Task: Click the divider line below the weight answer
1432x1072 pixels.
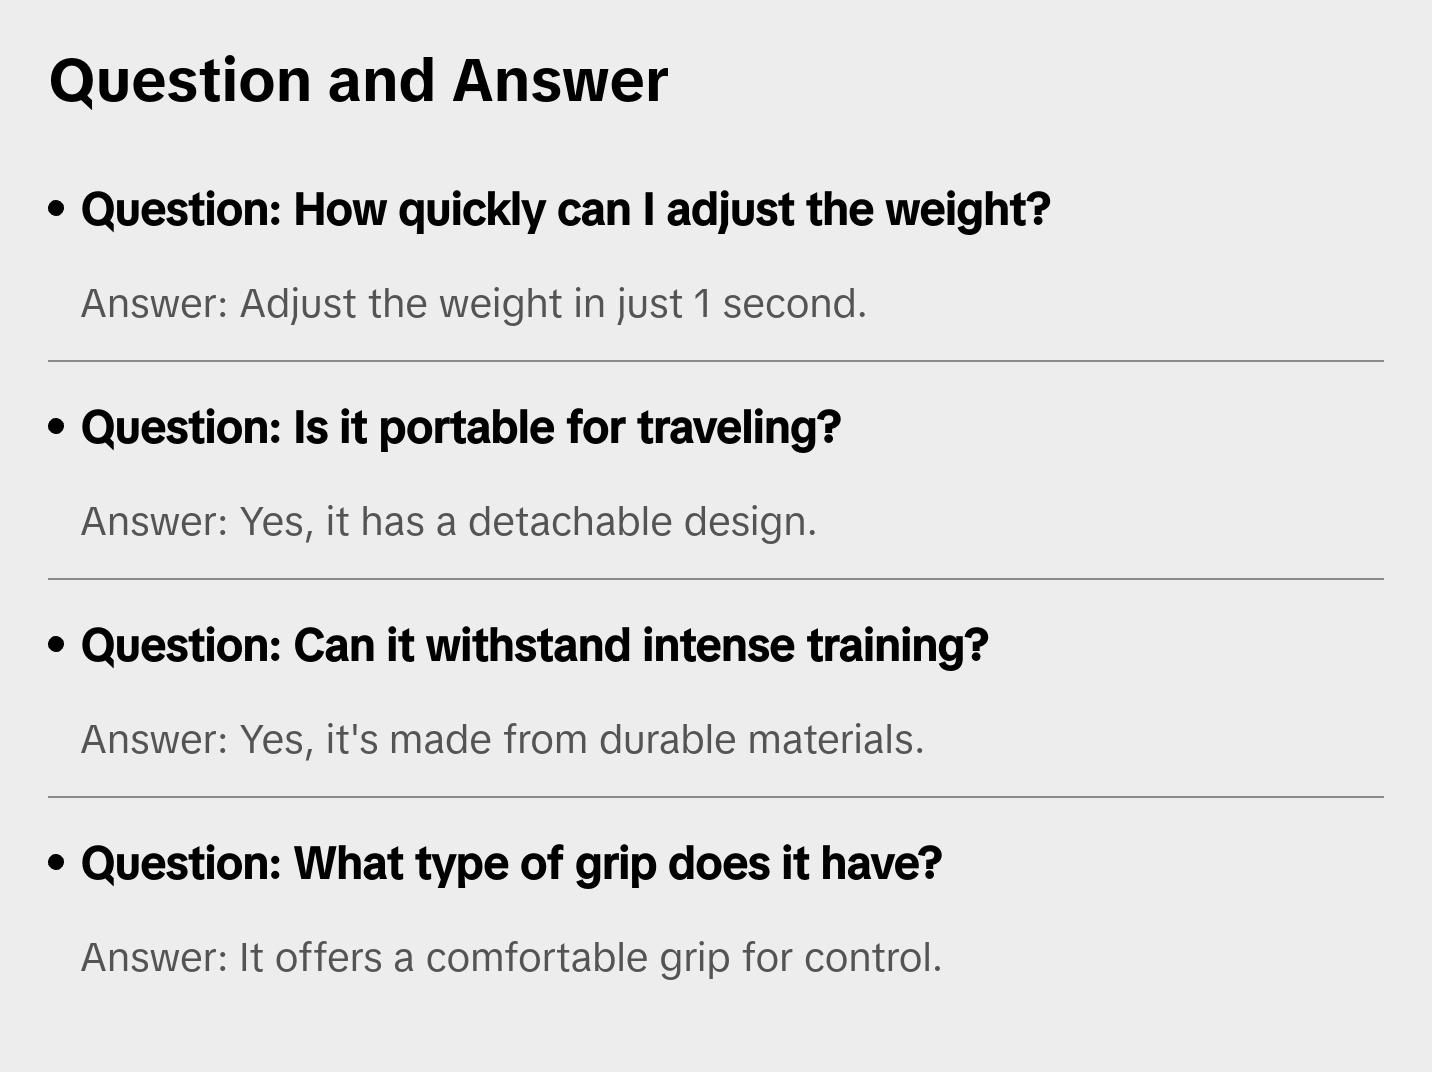Action: [716, 361]
